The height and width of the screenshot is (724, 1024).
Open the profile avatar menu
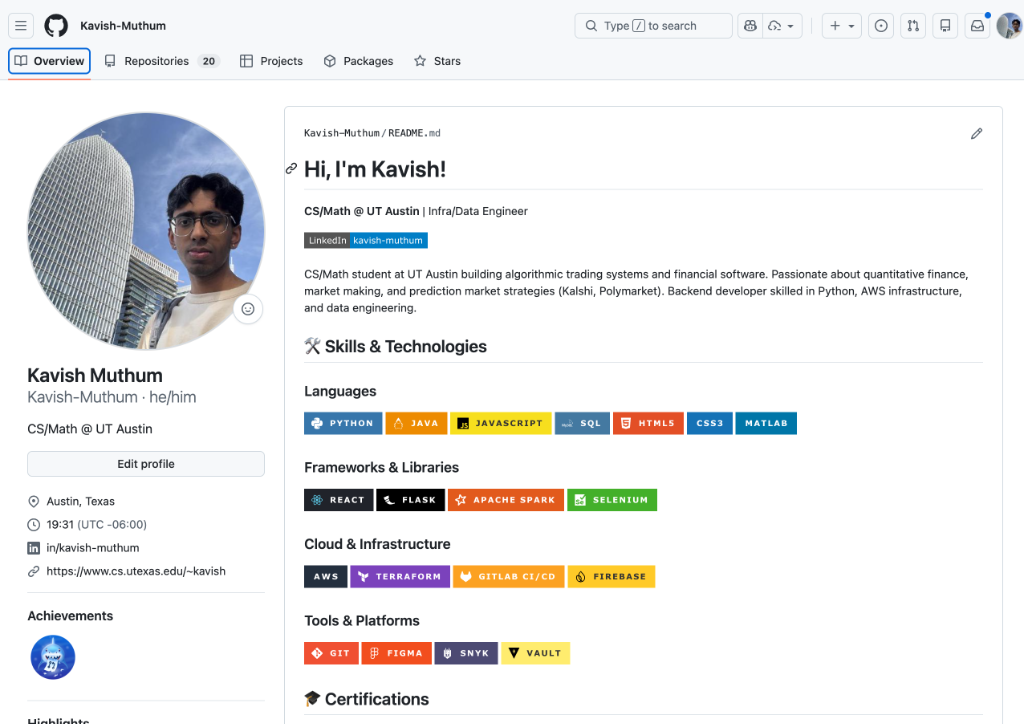[1008, 25]
